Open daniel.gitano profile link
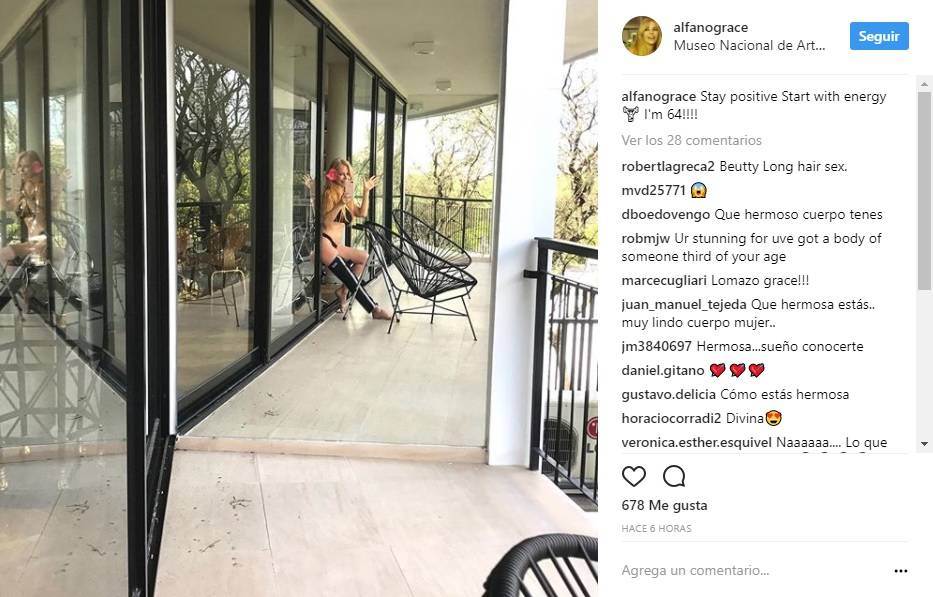Image resolution: width=933 pixels, height=597 pixels. [x=663, y=370]
